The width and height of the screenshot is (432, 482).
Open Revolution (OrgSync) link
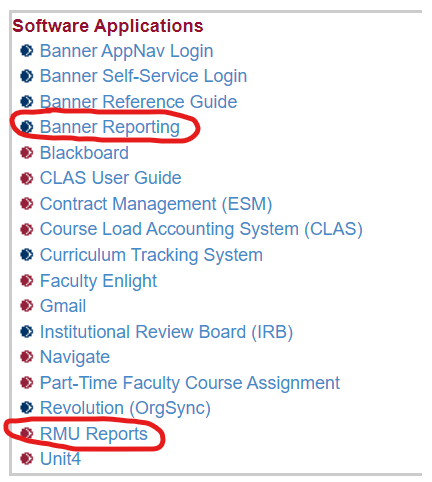tap(125, 408)
